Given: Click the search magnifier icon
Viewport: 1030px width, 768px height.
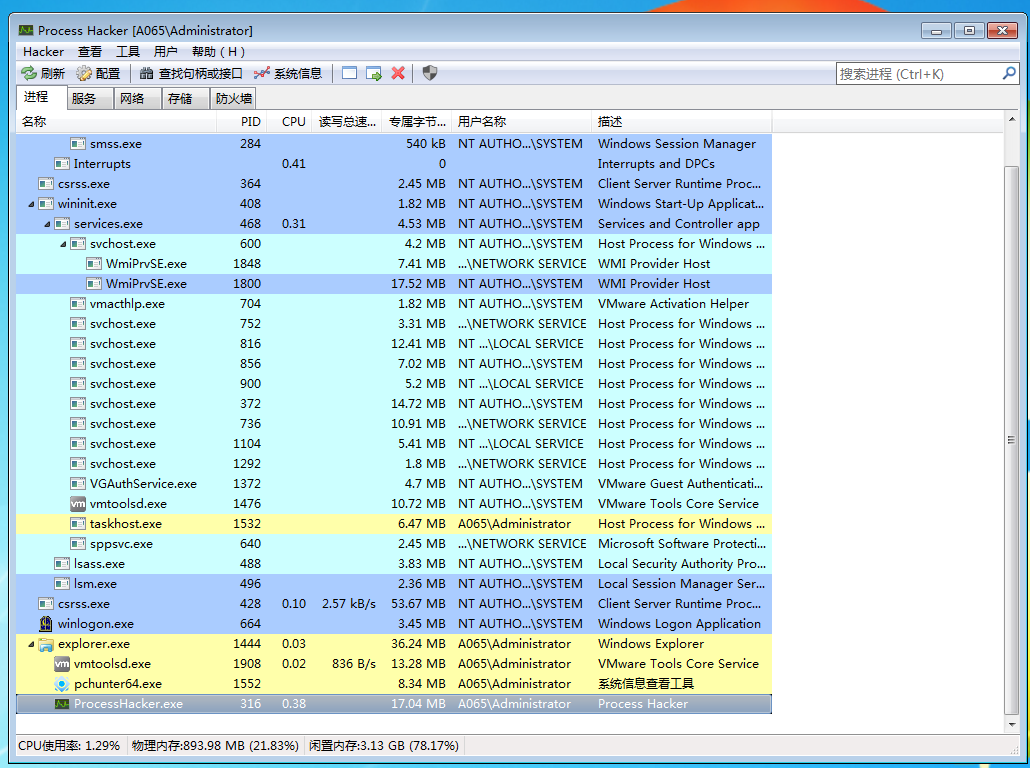Looking at the screenshot, I should click(1009, 74).
